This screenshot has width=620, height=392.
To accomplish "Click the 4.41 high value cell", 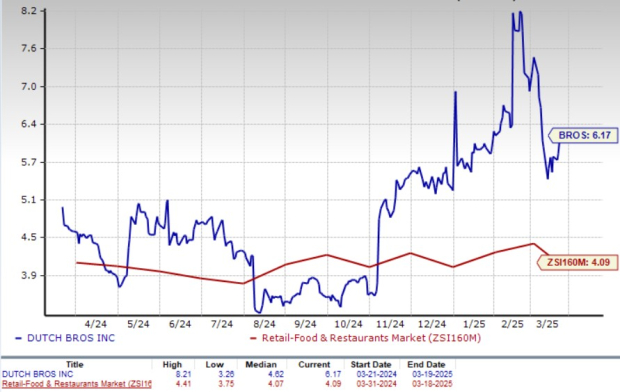I will click(x=182, y=384).
